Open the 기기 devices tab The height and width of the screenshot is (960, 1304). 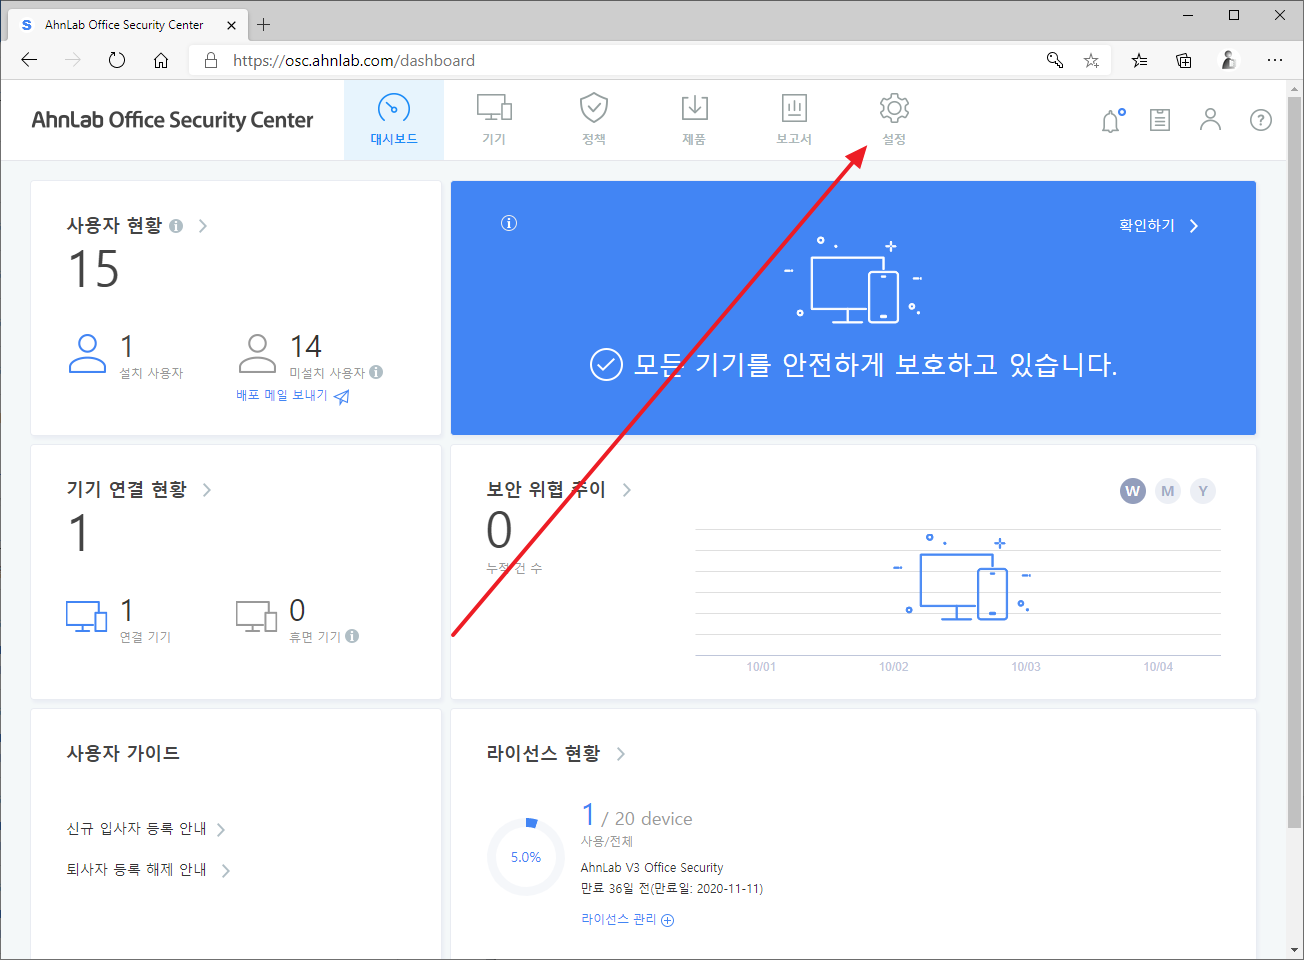click(494, 120)
